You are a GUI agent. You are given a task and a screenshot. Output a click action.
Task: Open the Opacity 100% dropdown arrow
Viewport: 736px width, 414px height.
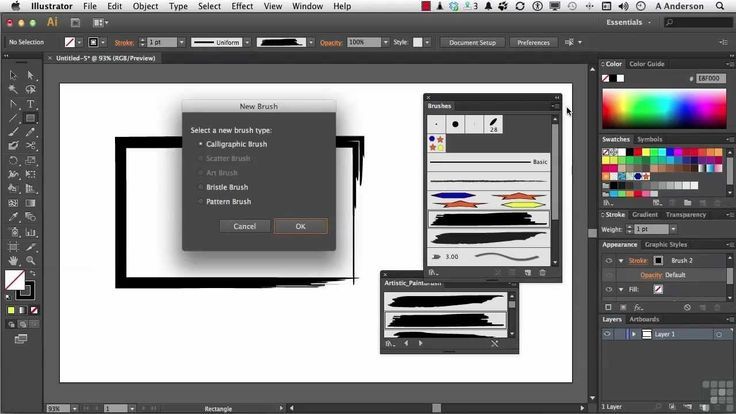point(385,42)
